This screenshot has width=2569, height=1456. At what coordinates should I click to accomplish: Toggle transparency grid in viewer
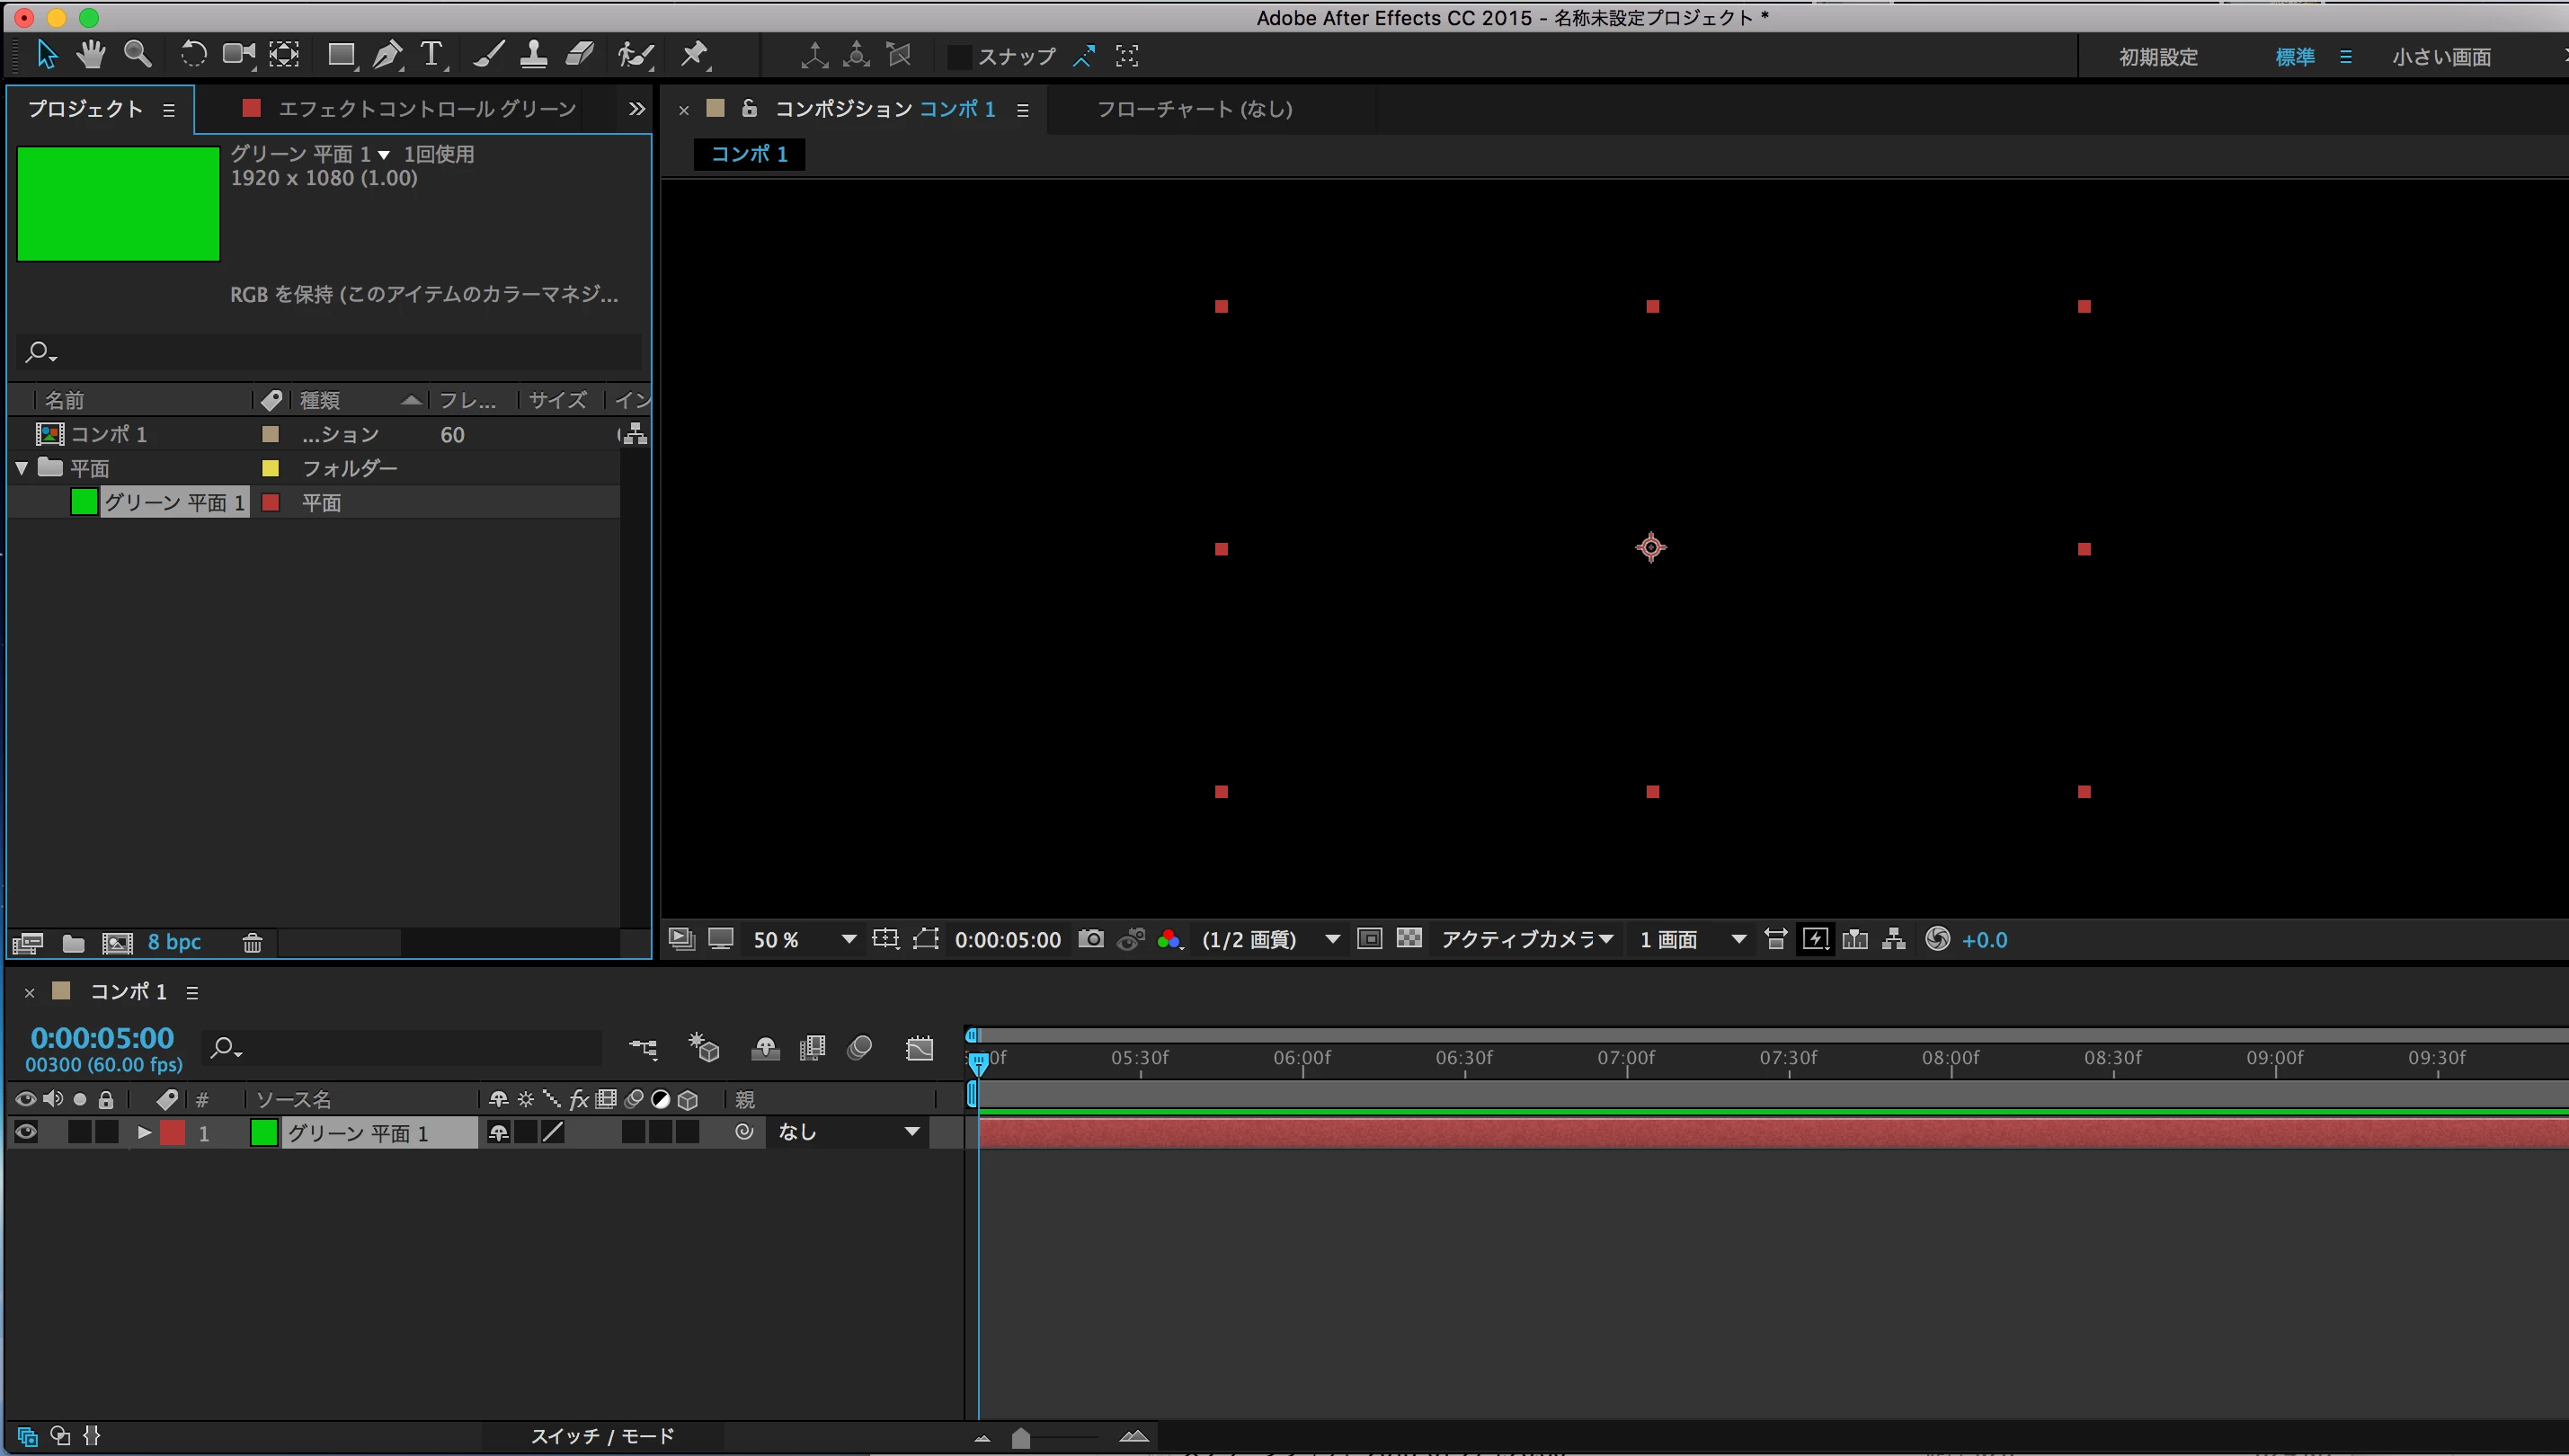[1409, 938]
